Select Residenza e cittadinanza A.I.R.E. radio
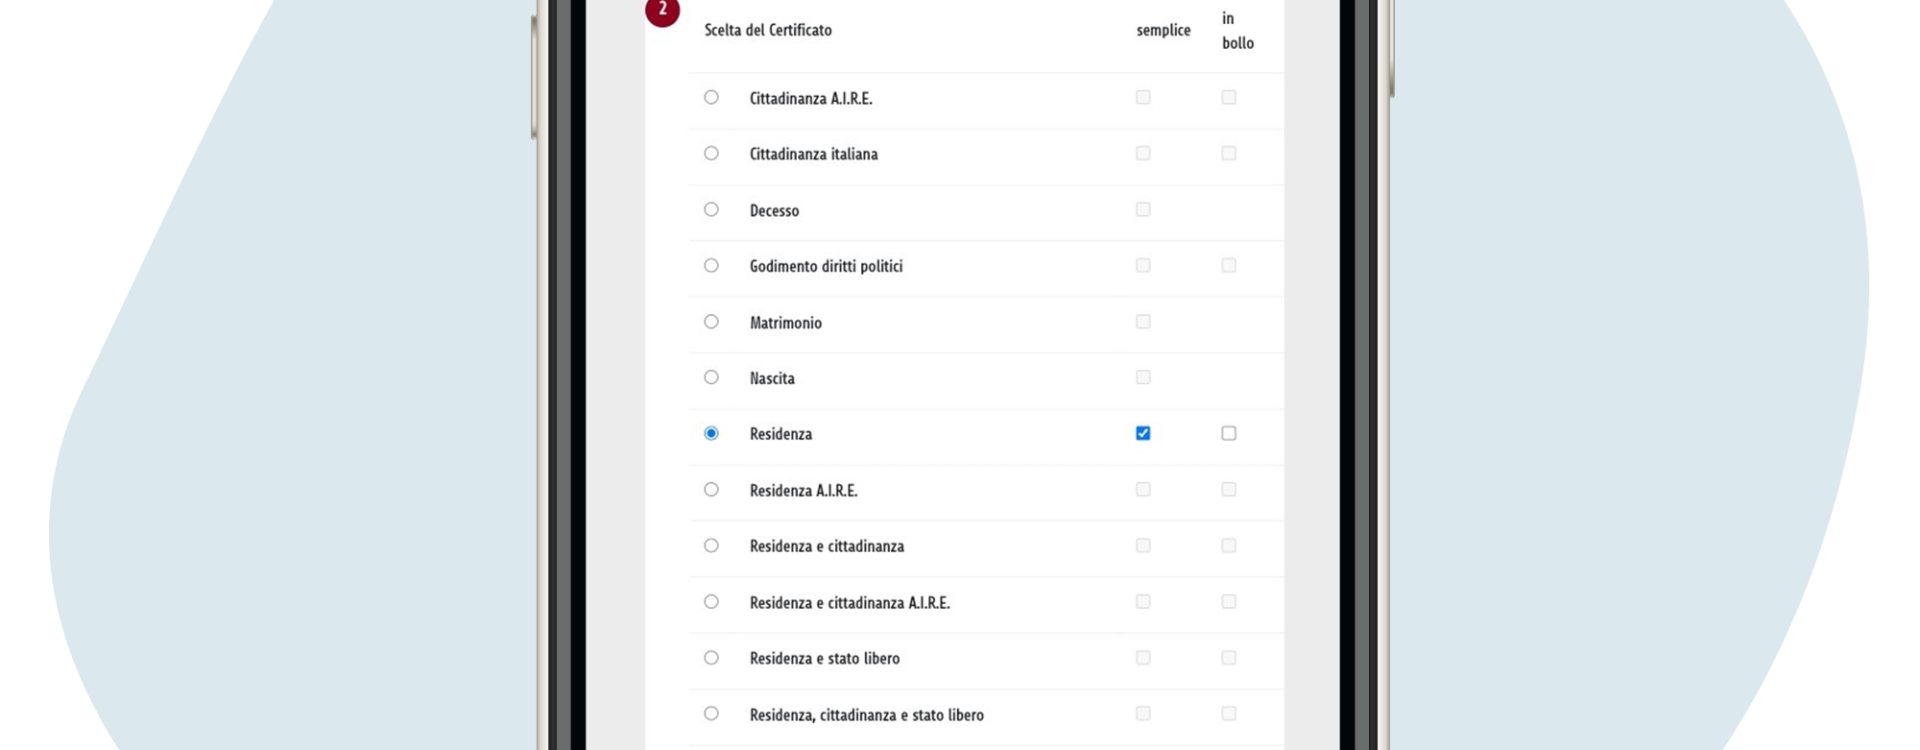Viewport: 1920px width, 750px height. coord(711,601)
